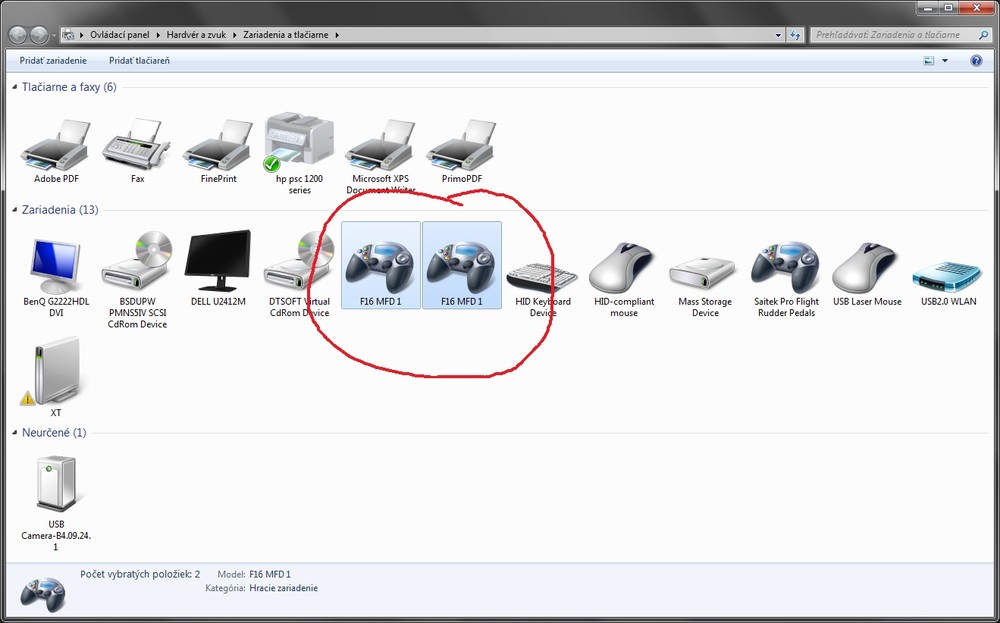Select the DELL U2412M monitor icon
Viewport: 1000px width, 623px height.
[x=218, y=261]
